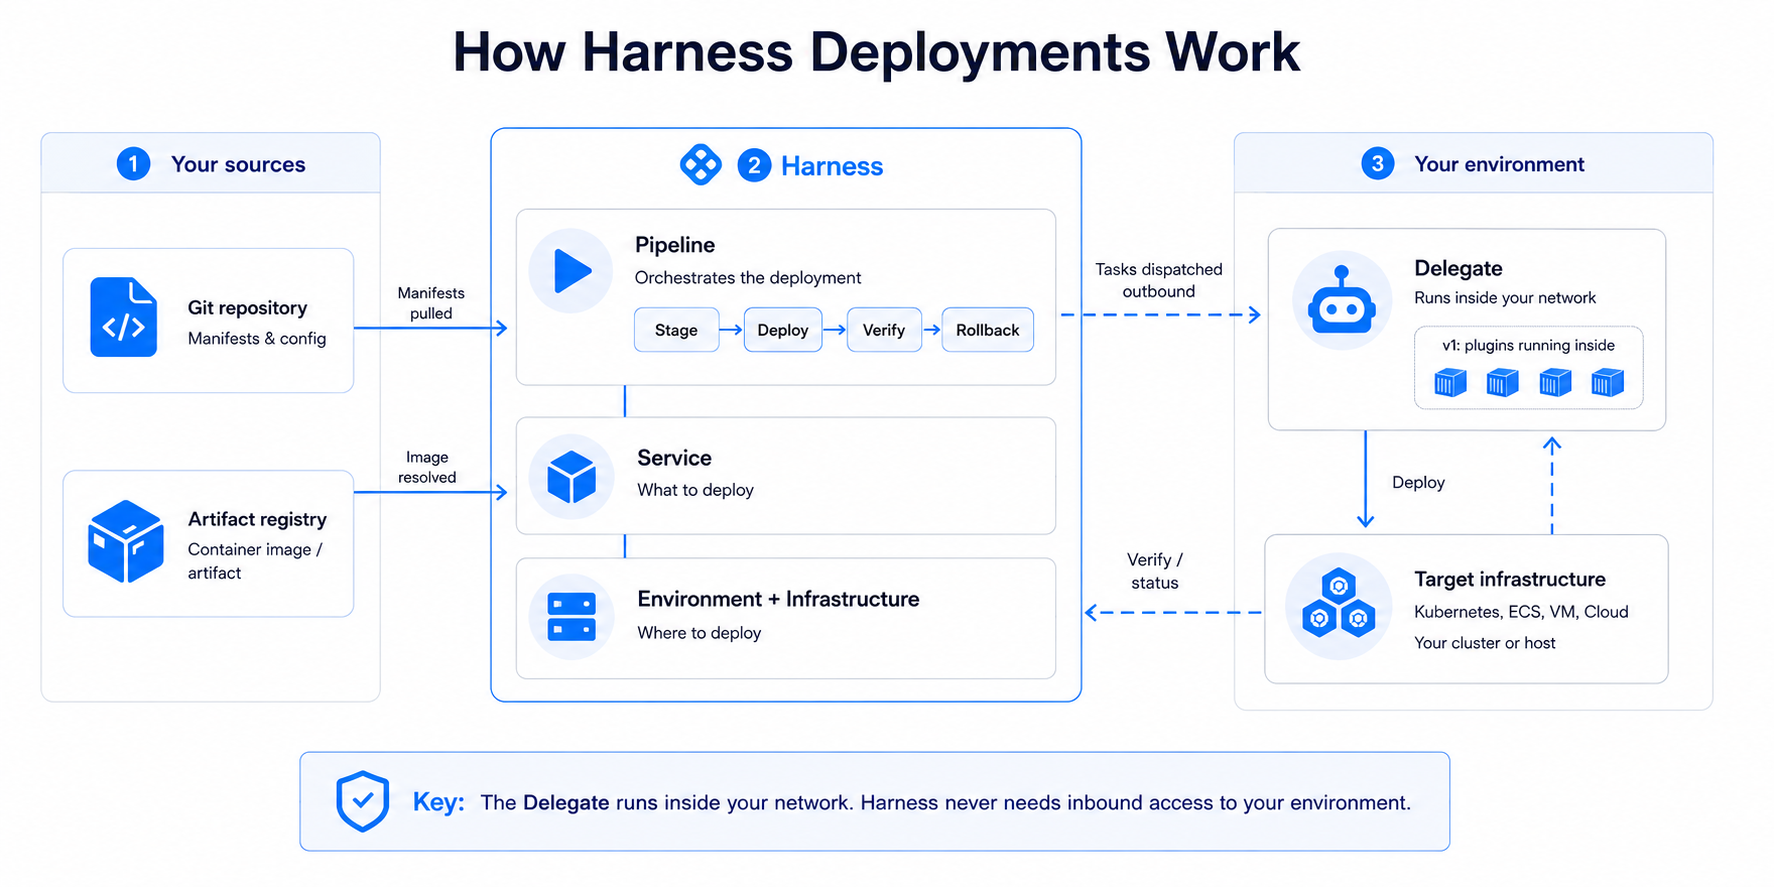Click the Pipeline play icon
Image resolution: width=1774 pixels, height=887 pixels.
[x=571, y=271]
